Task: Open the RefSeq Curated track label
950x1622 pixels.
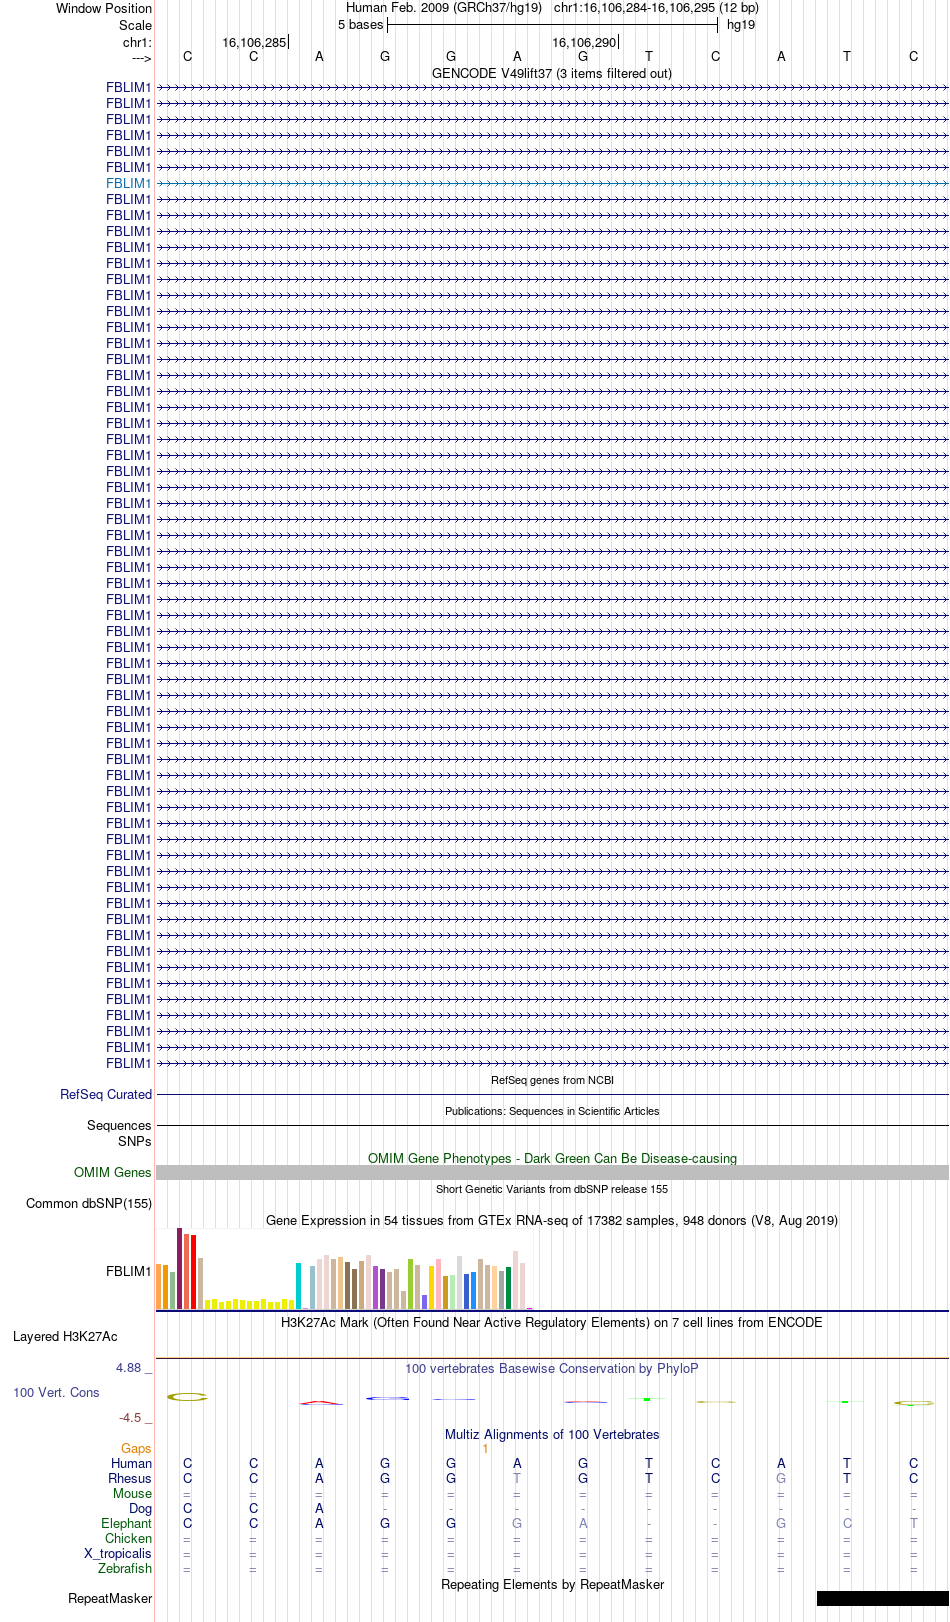Action: point(106,1094)
